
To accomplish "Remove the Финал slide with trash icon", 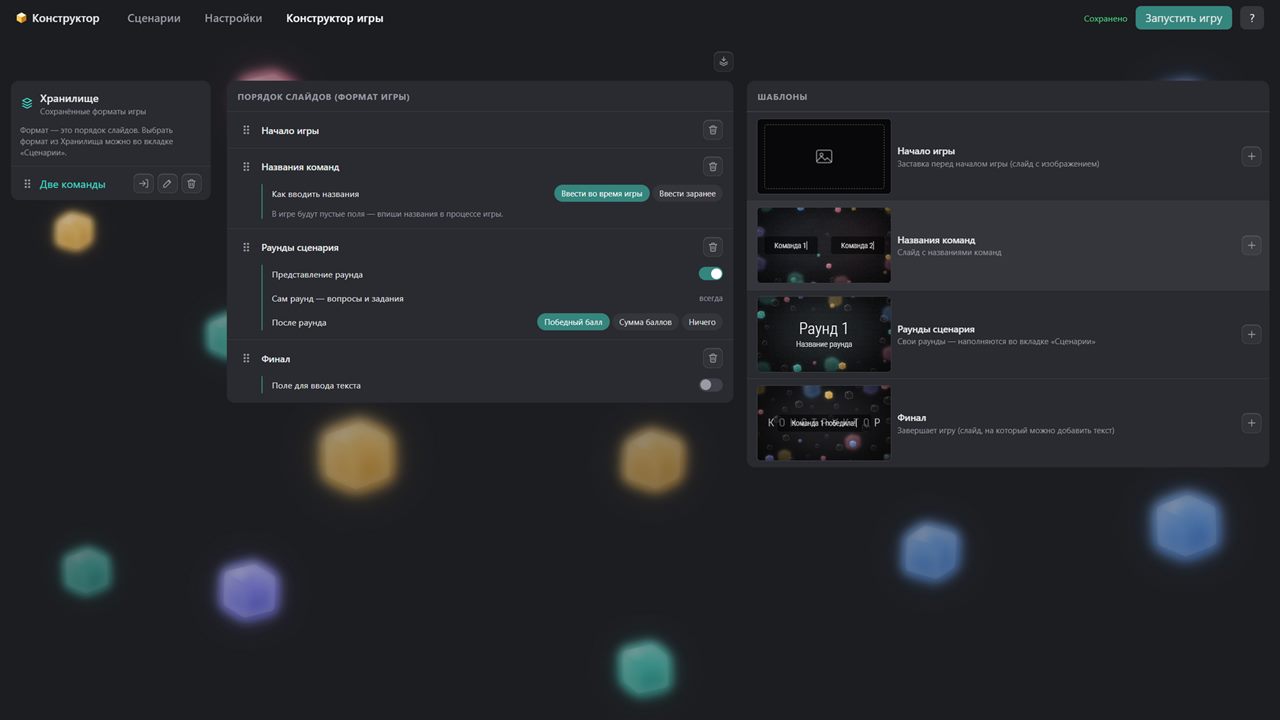I will 712,358.
